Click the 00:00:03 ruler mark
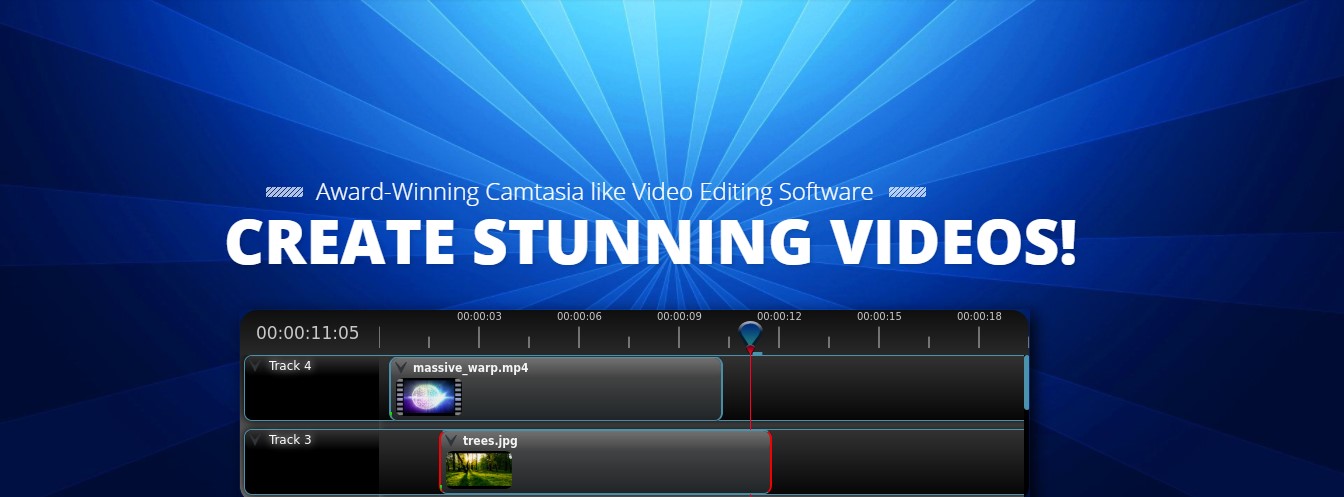Viewport: 1344px width, 497px height. tap(479, 317)
